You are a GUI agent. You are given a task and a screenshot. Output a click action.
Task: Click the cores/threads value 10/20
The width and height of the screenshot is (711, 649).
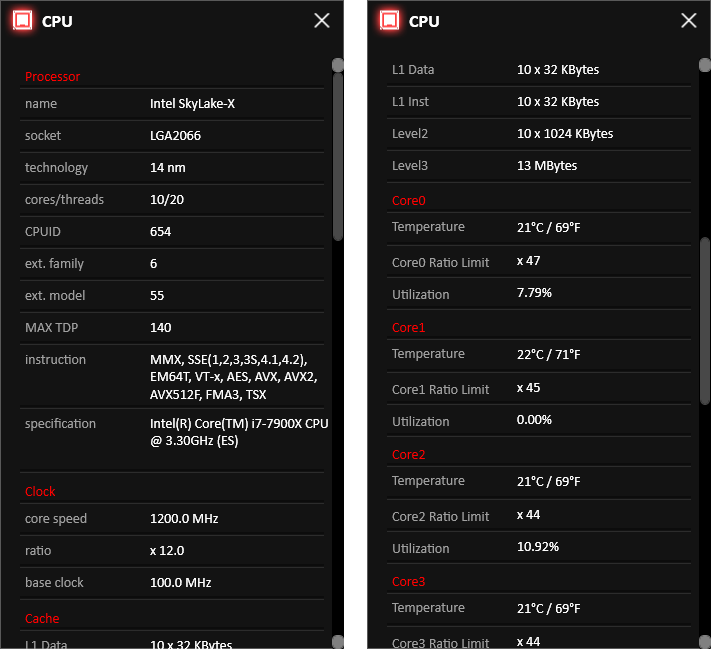pyautogui.click(x=167, y=200)
